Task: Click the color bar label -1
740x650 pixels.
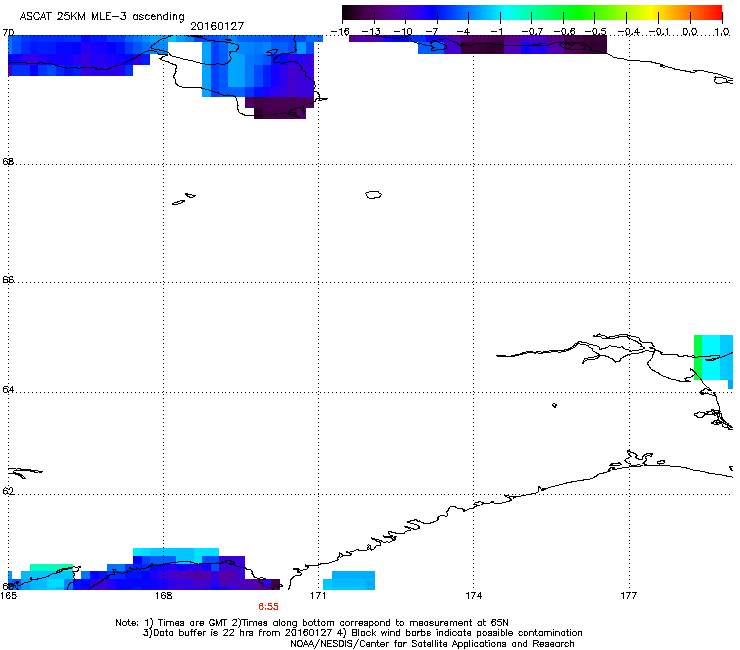Action: click(495, 32)
